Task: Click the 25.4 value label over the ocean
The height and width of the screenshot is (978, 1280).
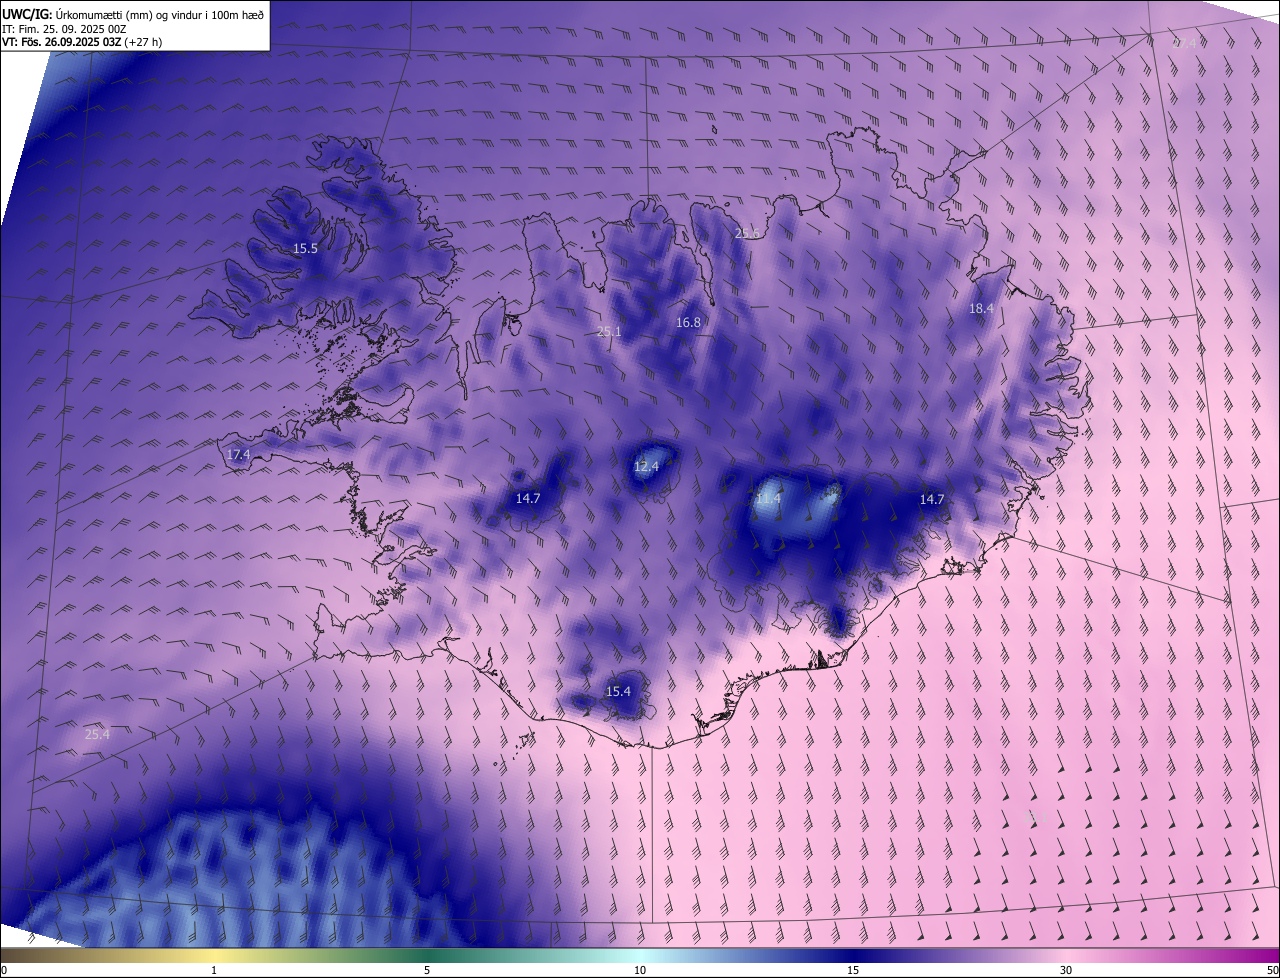Action: pyautogui.click(x=97, y=733)
